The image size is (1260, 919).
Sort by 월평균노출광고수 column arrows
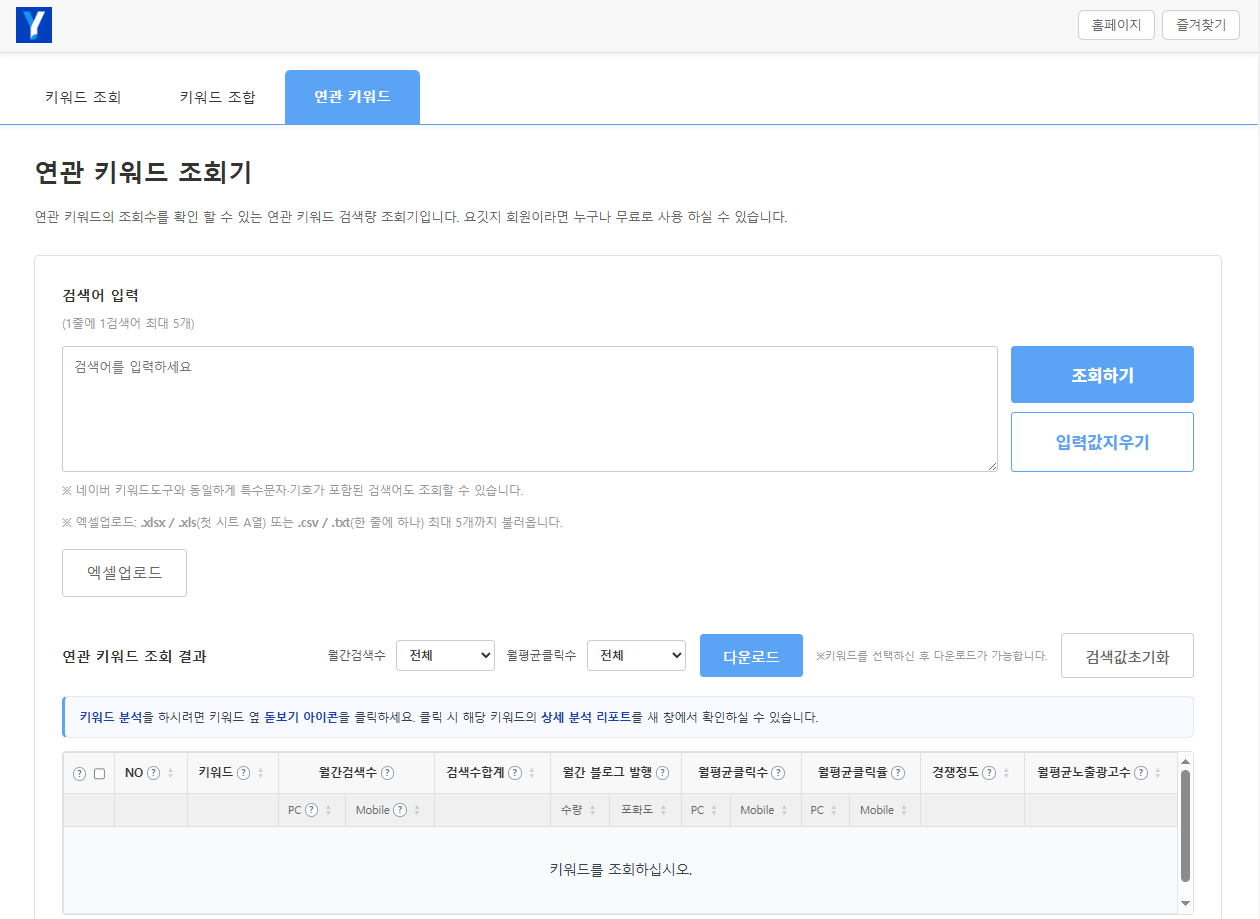1159,773
